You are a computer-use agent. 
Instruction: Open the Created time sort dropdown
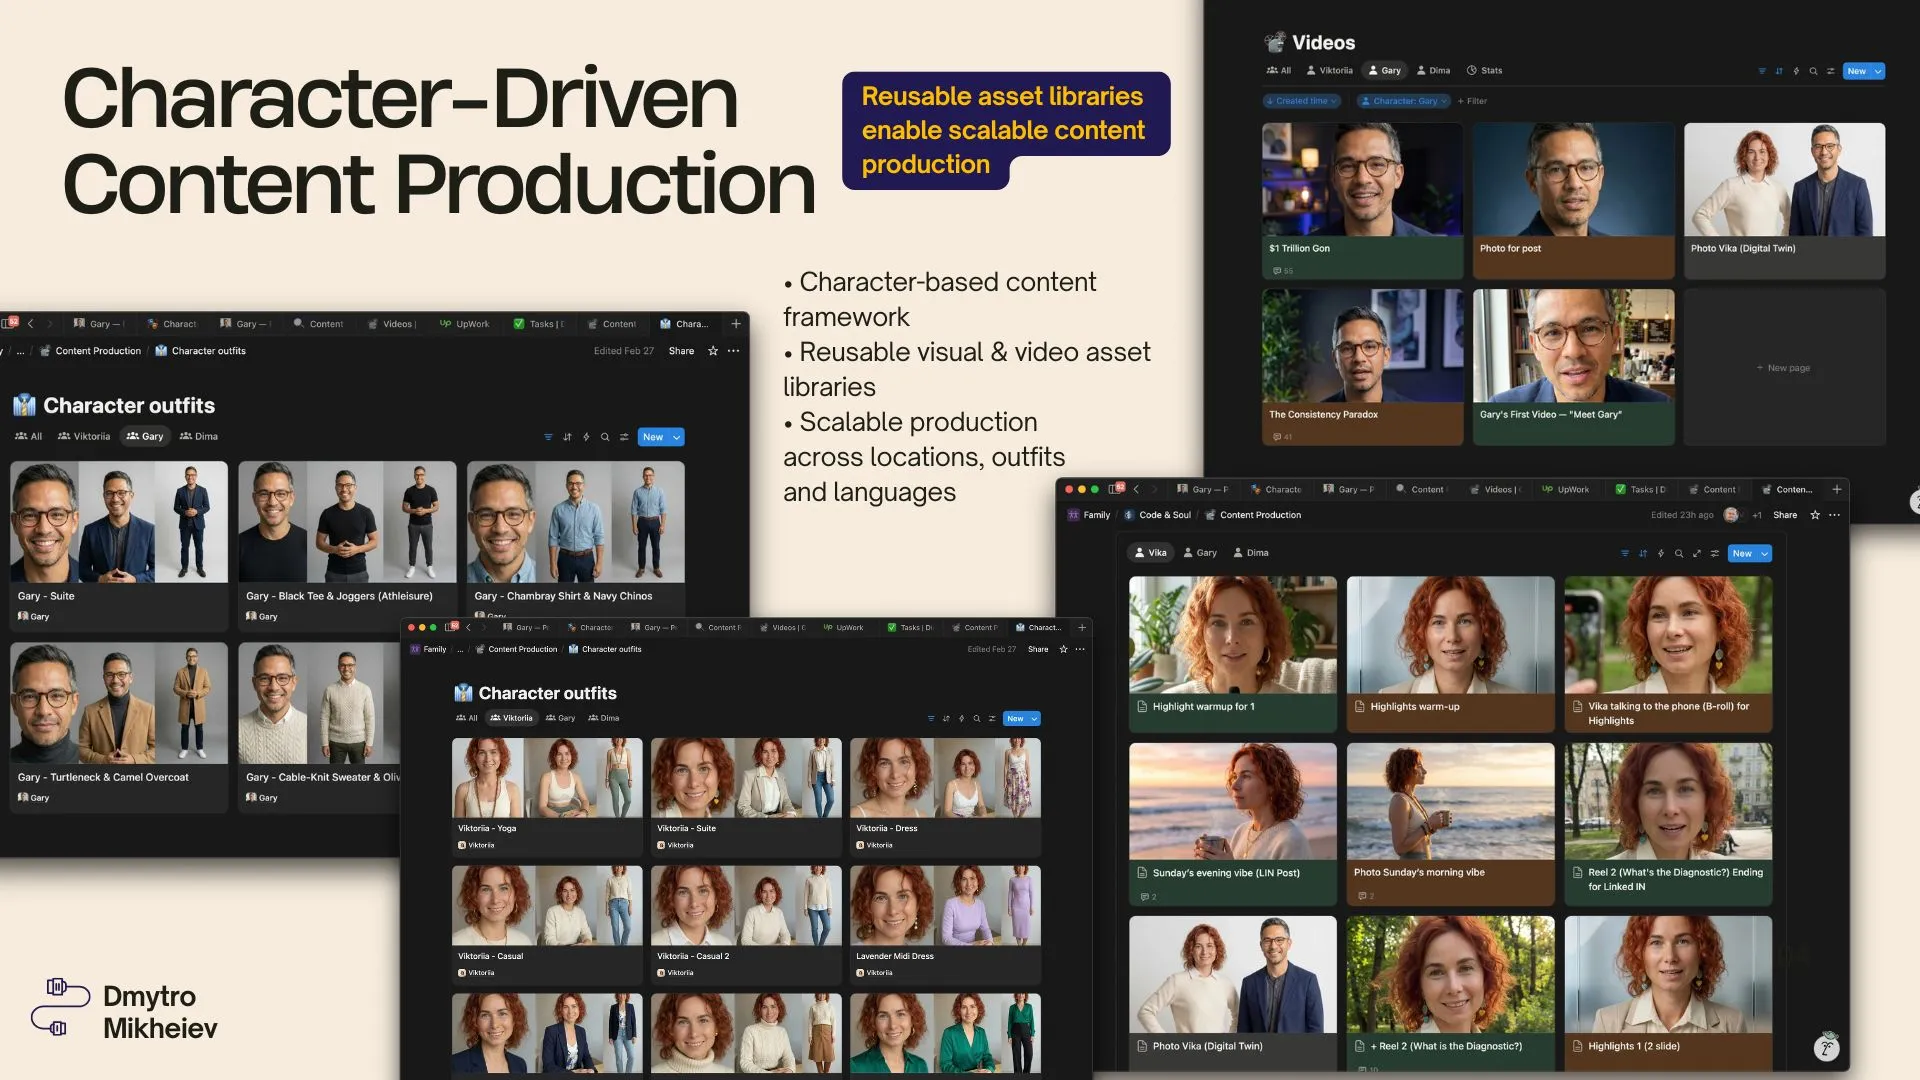(x=1301, y=101)
